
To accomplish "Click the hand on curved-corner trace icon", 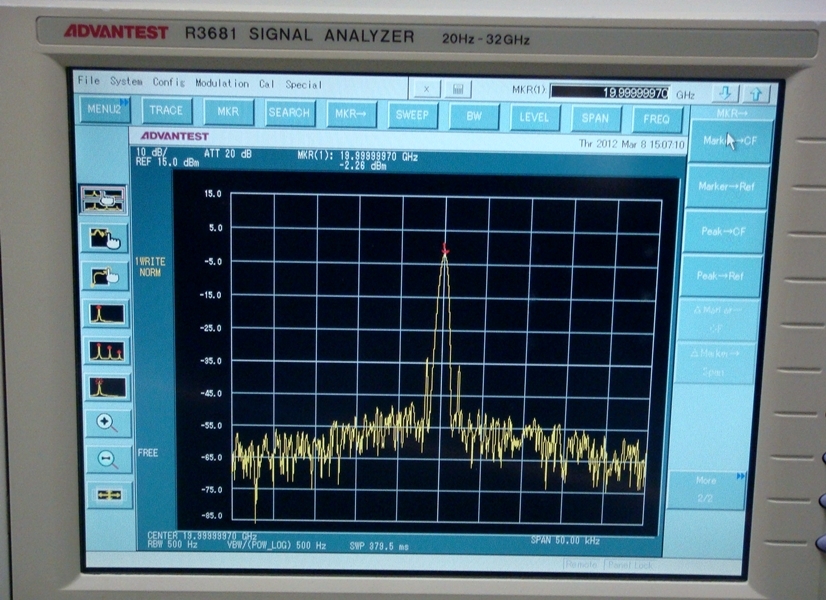I will point(105,276).
